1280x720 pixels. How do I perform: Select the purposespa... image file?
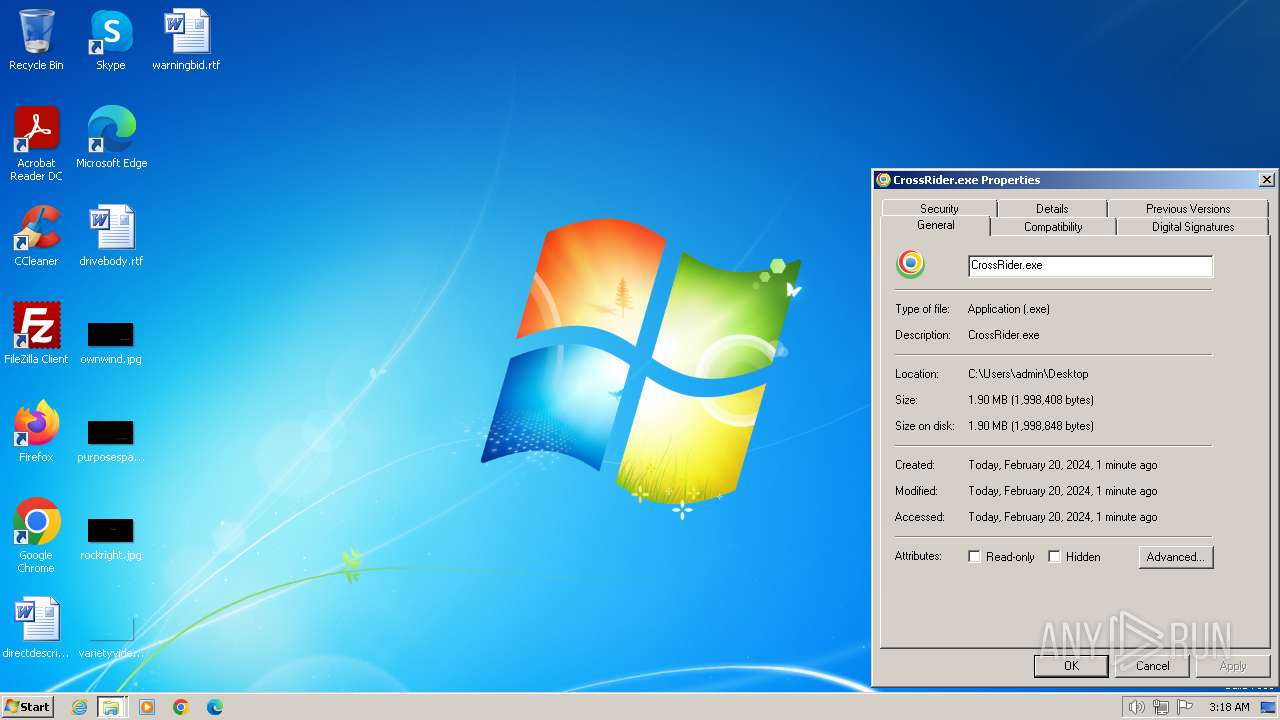(111, 440)
